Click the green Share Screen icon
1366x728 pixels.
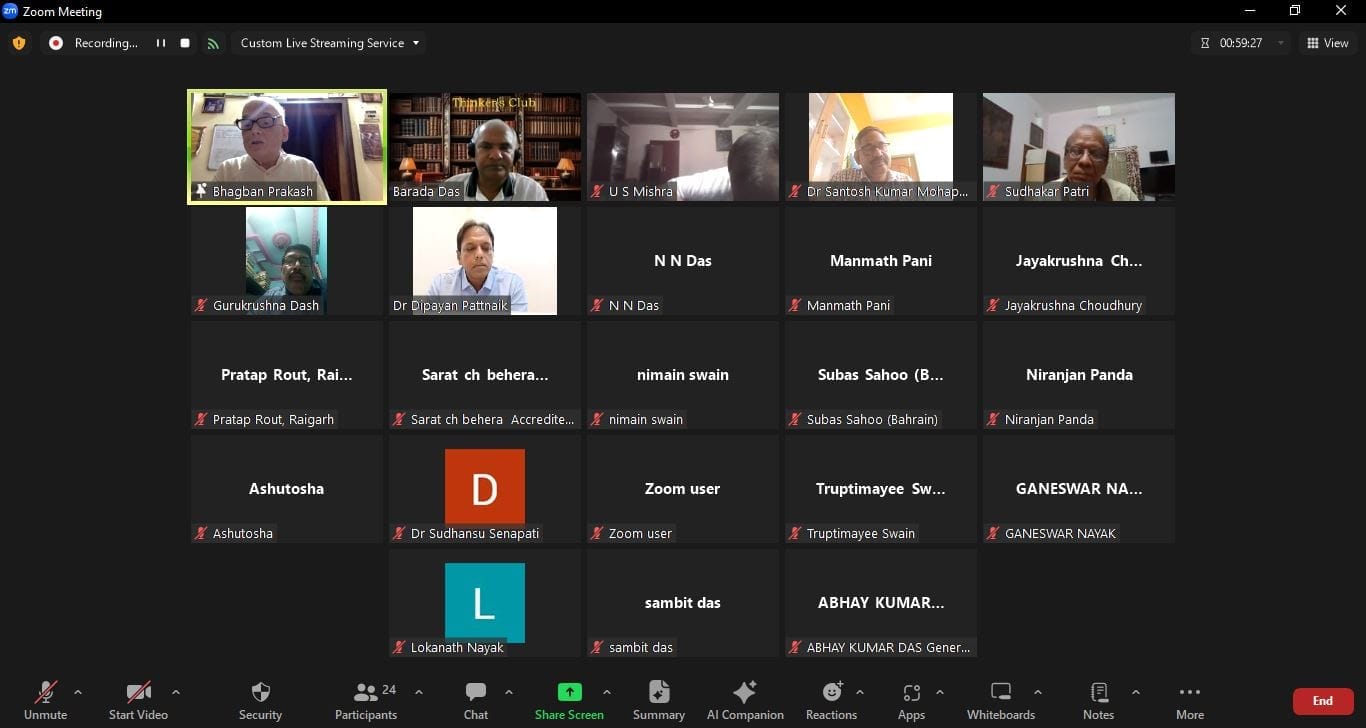[x=569, y=692]
